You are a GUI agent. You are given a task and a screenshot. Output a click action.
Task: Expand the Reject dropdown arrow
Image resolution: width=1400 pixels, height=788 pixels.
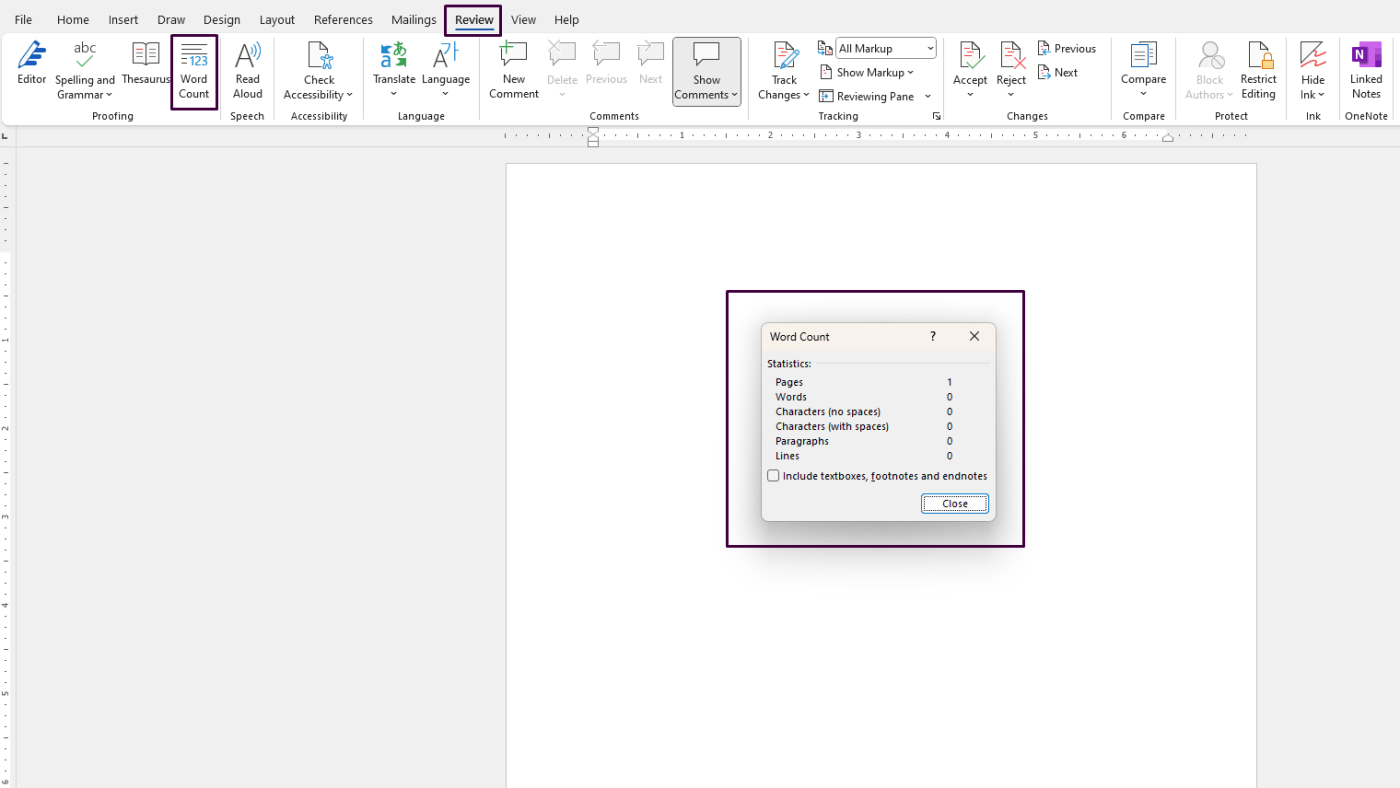[x=1011, y=95]
